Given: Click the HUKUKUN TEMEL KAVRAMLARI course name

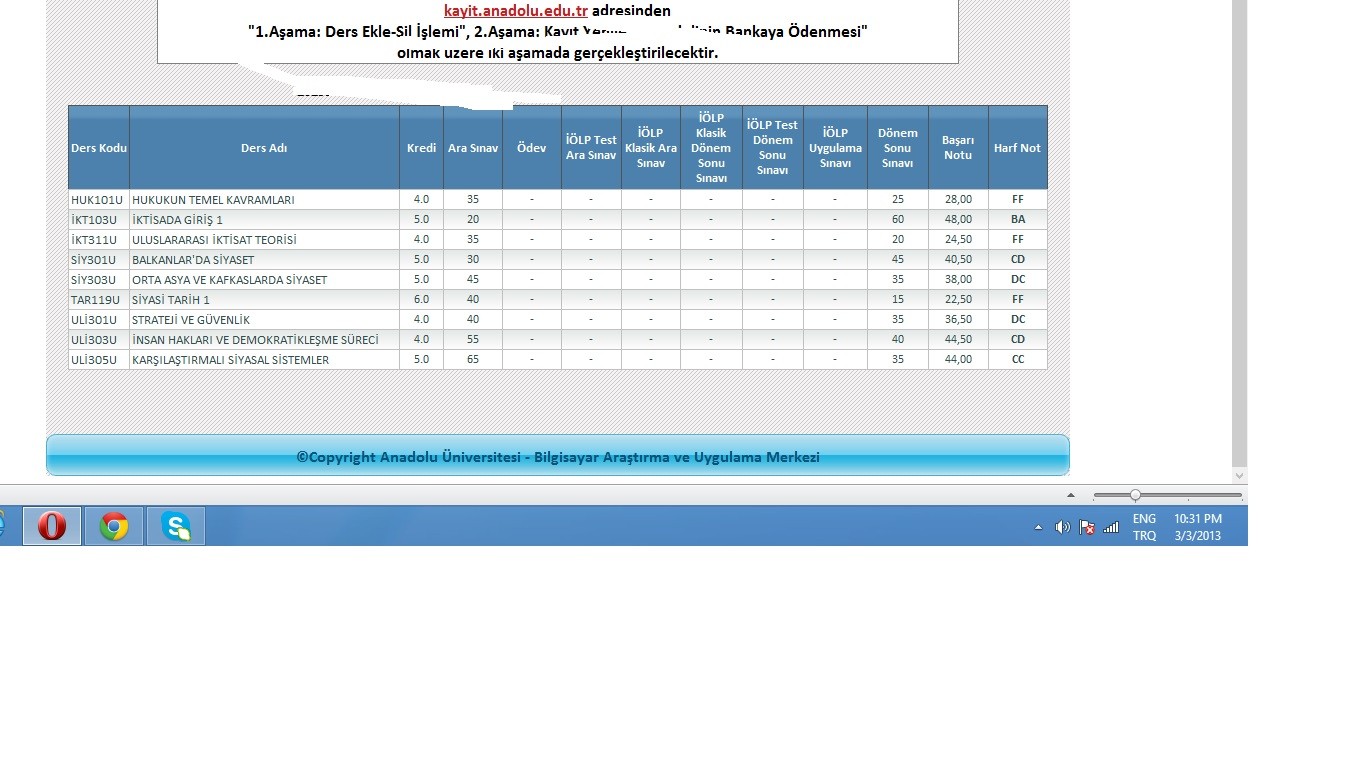Looking at the screenshot, I should [x=213, y=200].
